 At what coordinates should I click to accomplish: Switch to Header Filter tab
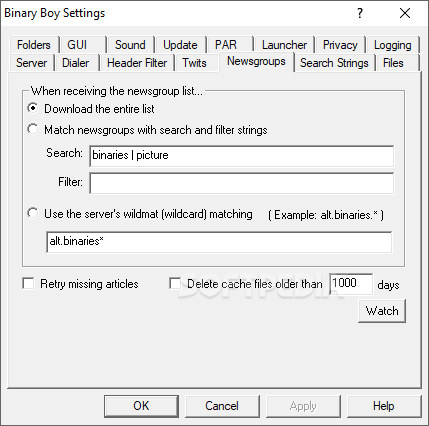coord(137,63)
